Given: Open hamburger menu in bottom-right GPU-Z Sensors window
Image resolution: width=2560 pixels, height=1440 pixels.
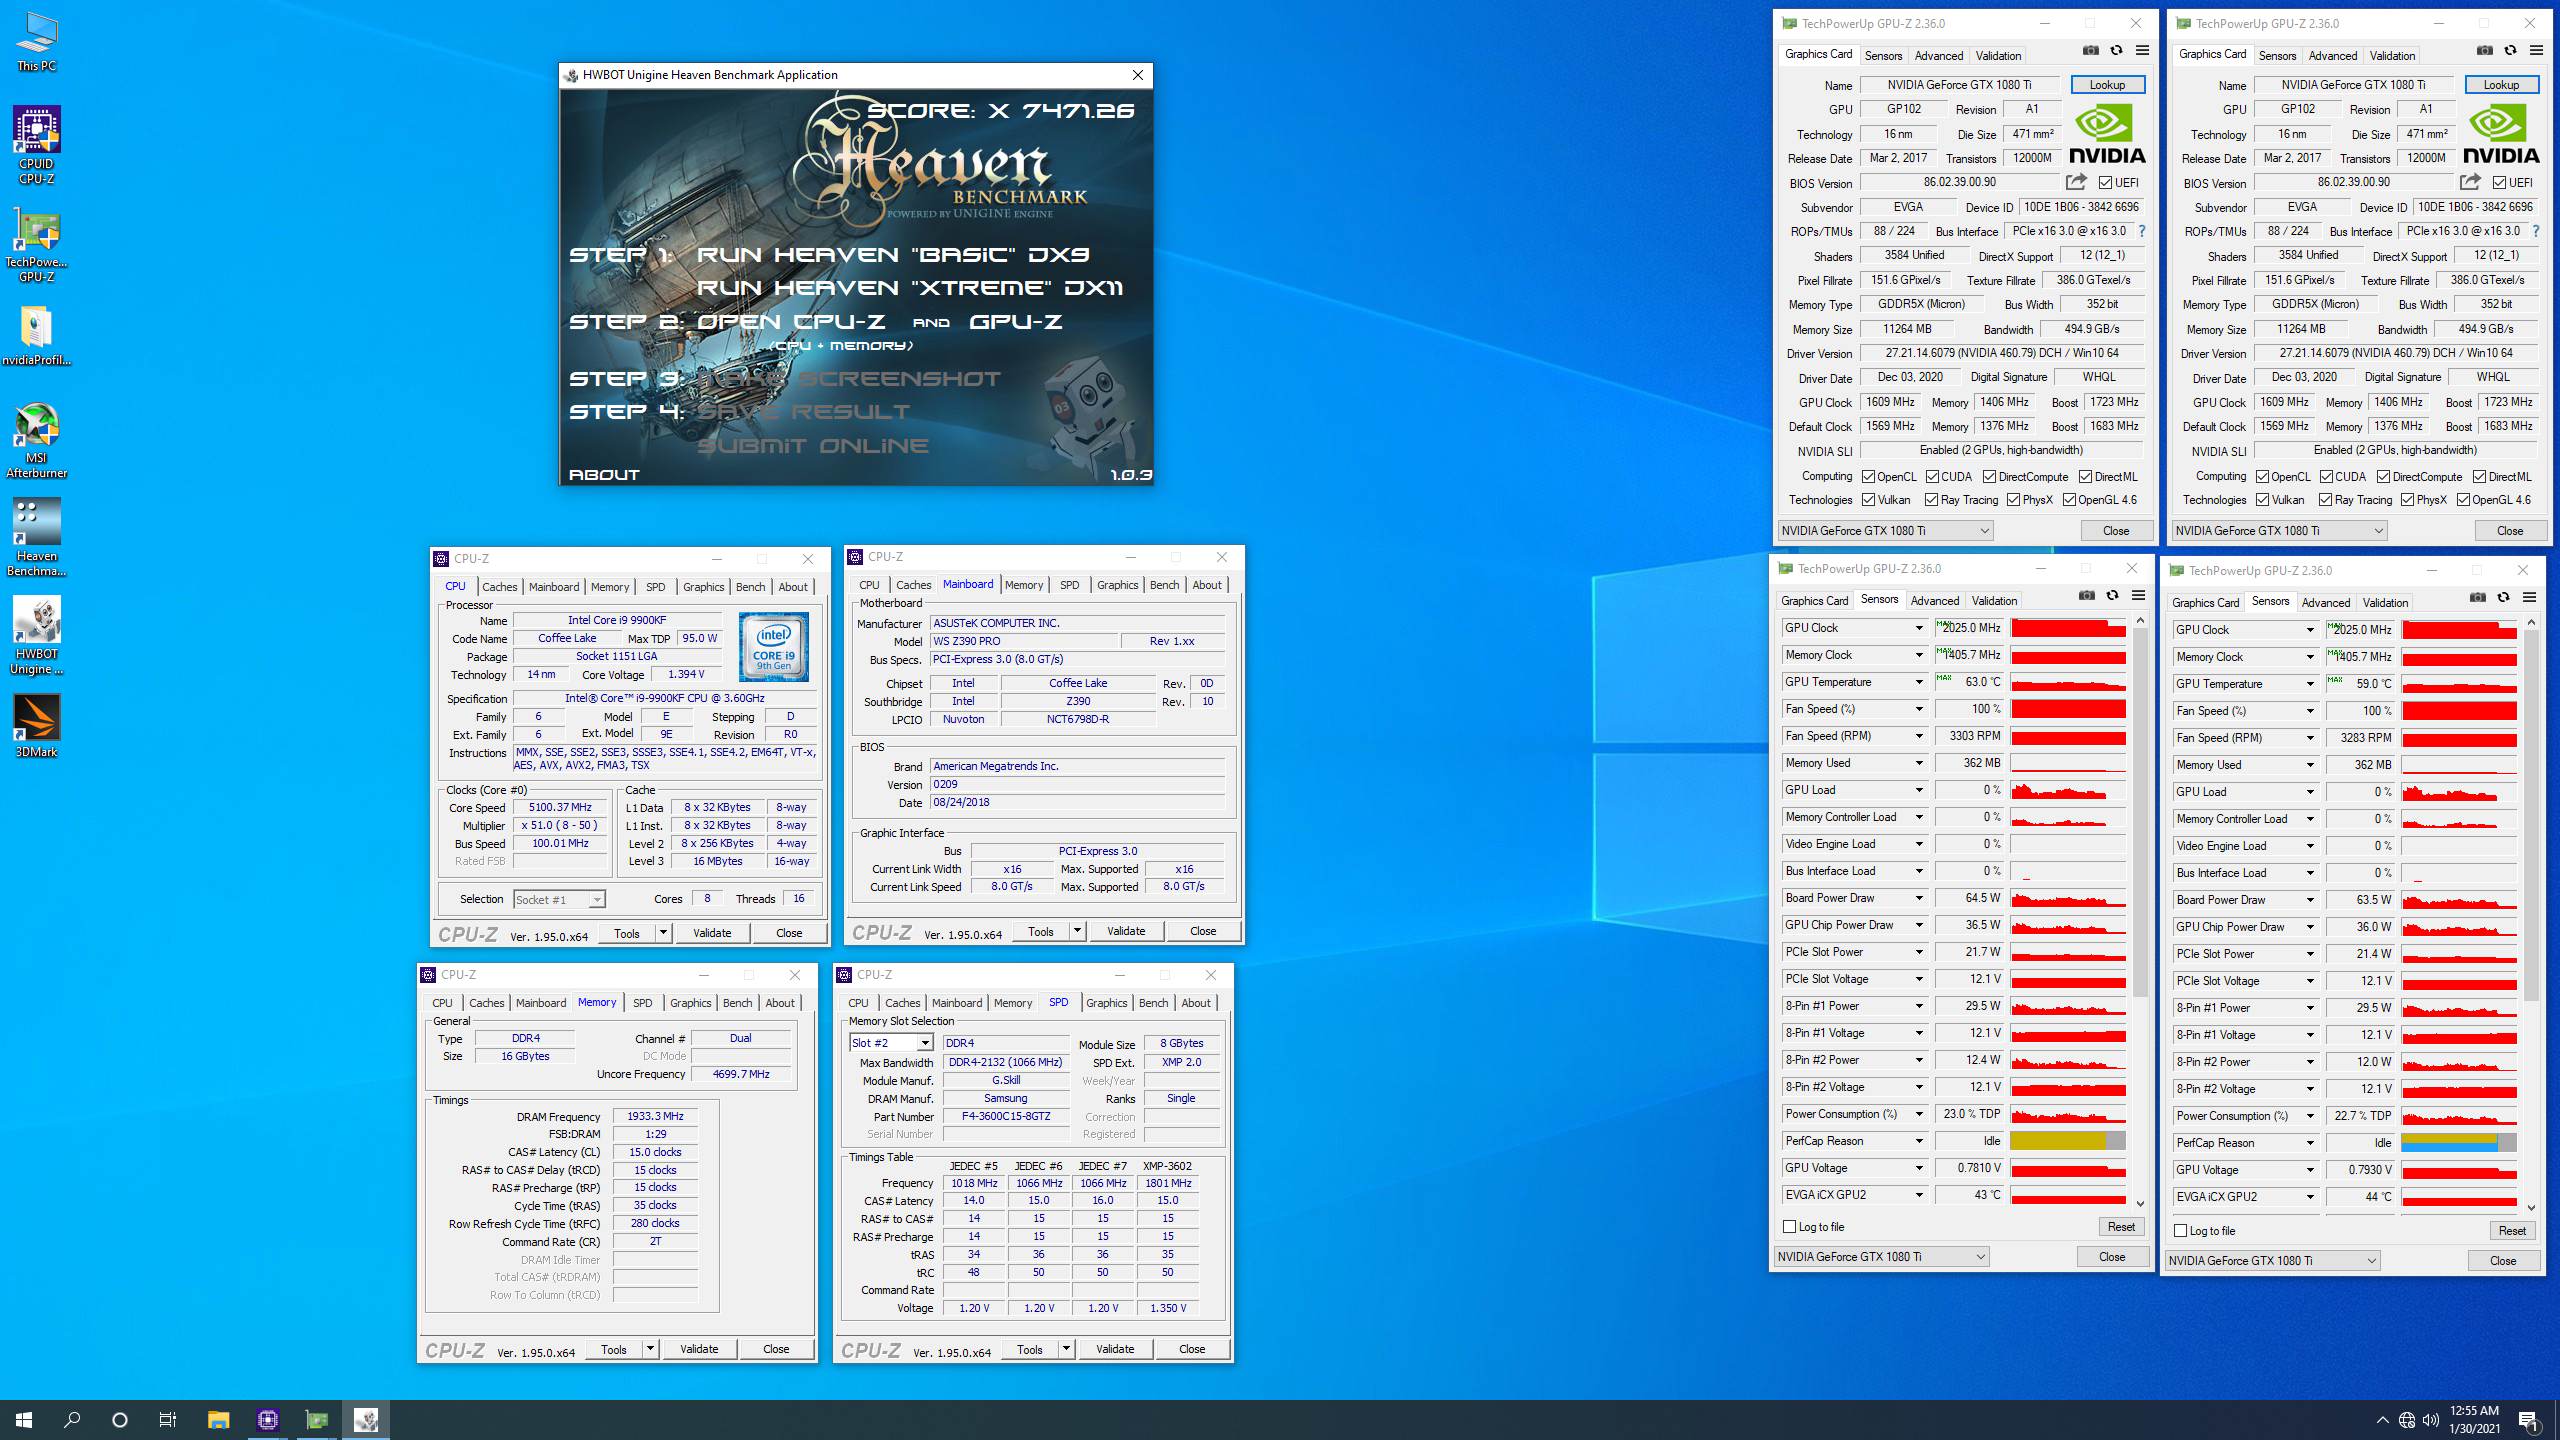Looking at the screenshot, I should [x=2529, y=597].
